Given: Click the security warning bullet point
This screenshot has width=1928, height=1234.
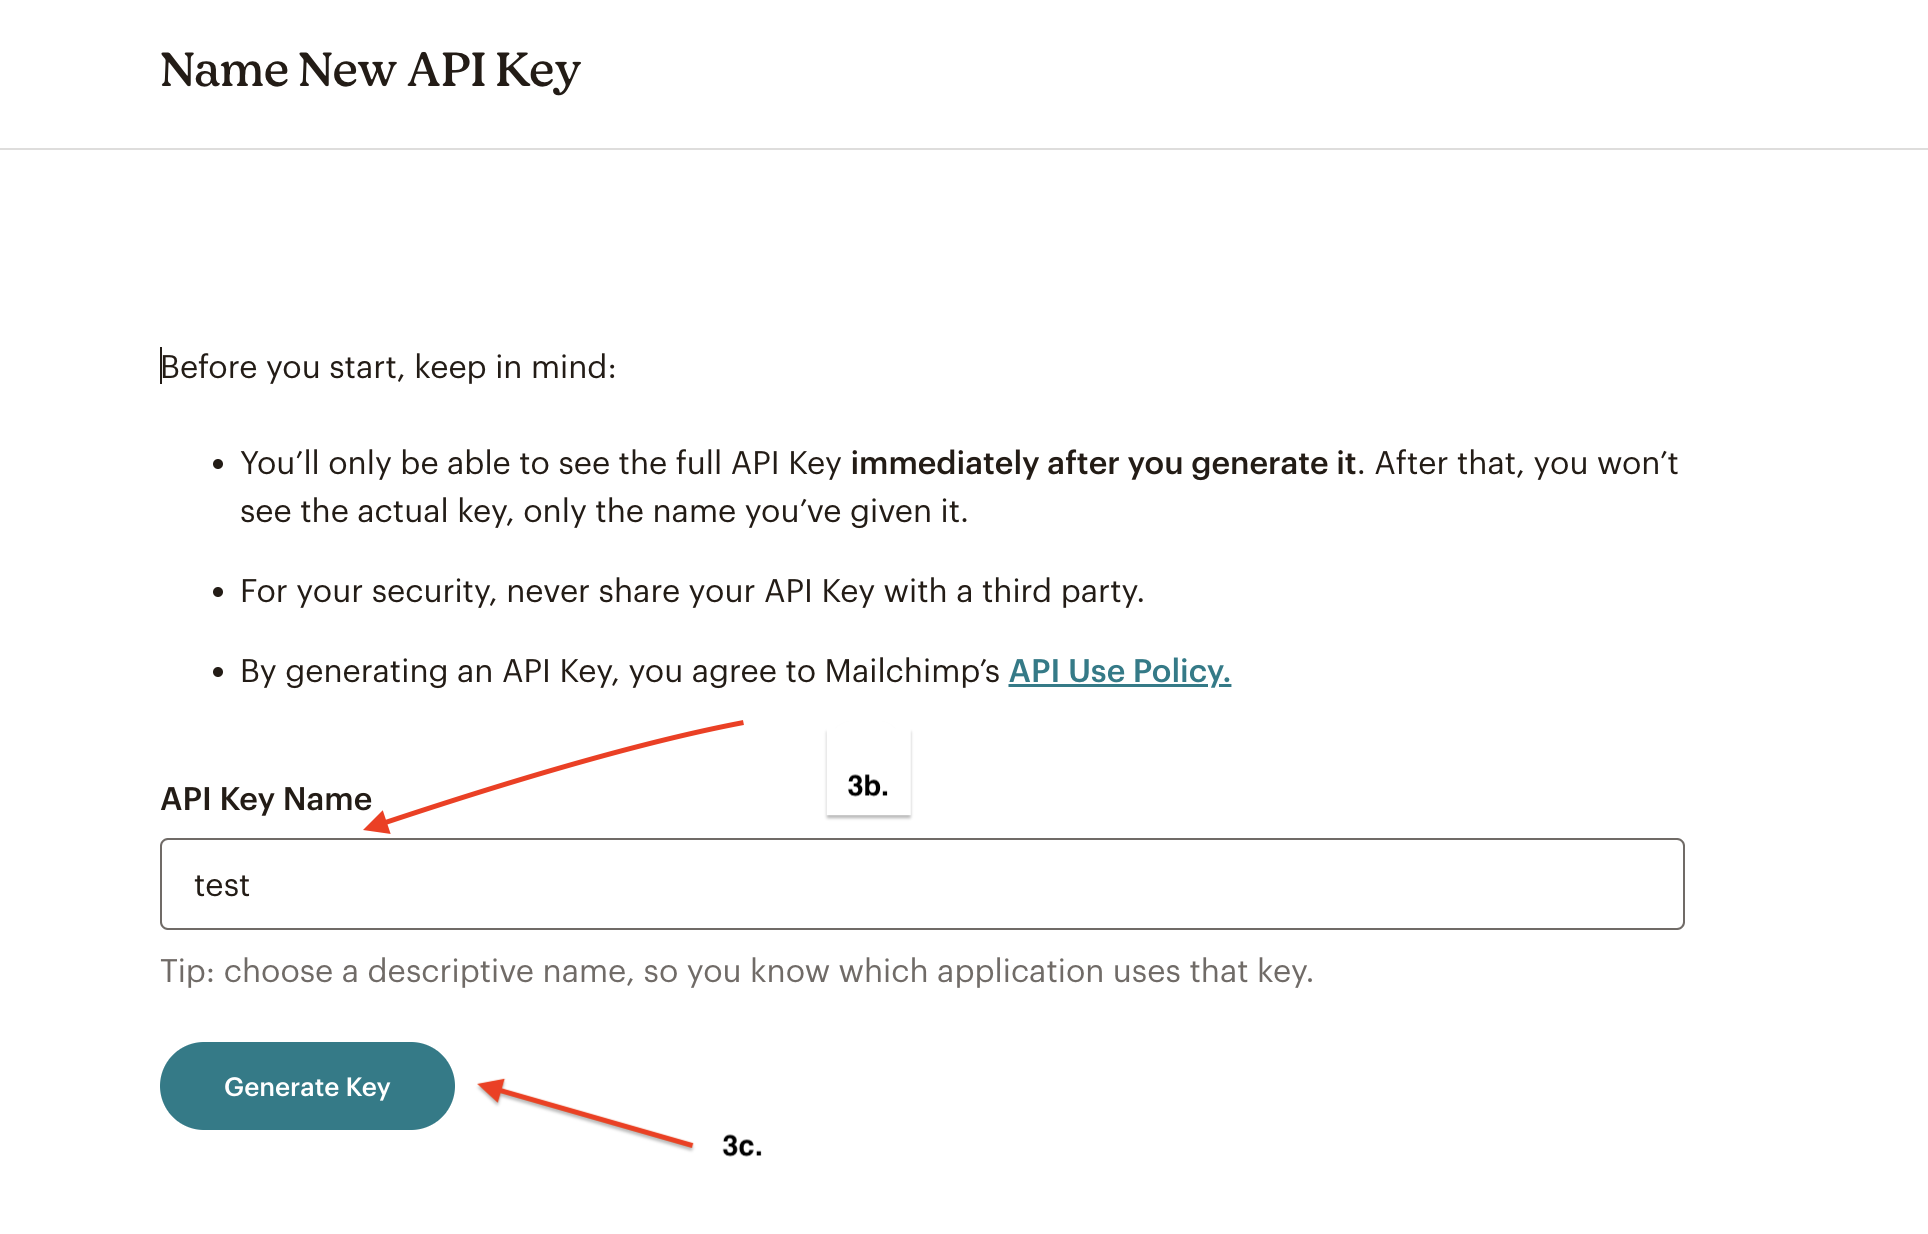Looking at the screenshot, I should tap(695, 590).
